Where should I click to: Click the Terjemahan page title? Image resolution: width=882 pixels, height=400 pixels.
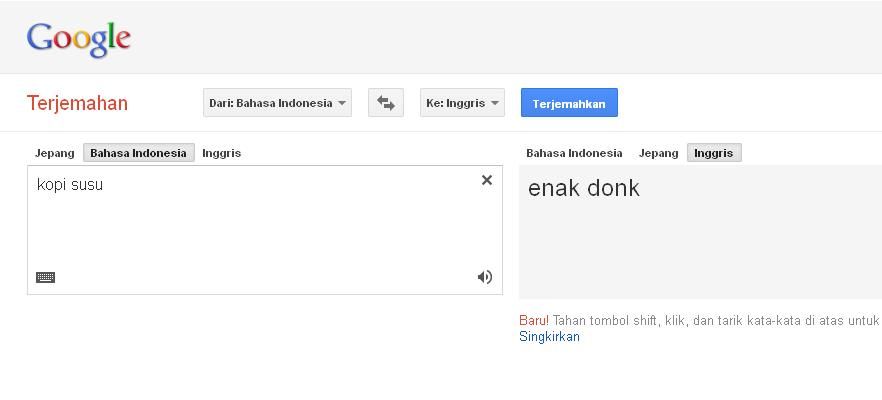pos(78,104)
